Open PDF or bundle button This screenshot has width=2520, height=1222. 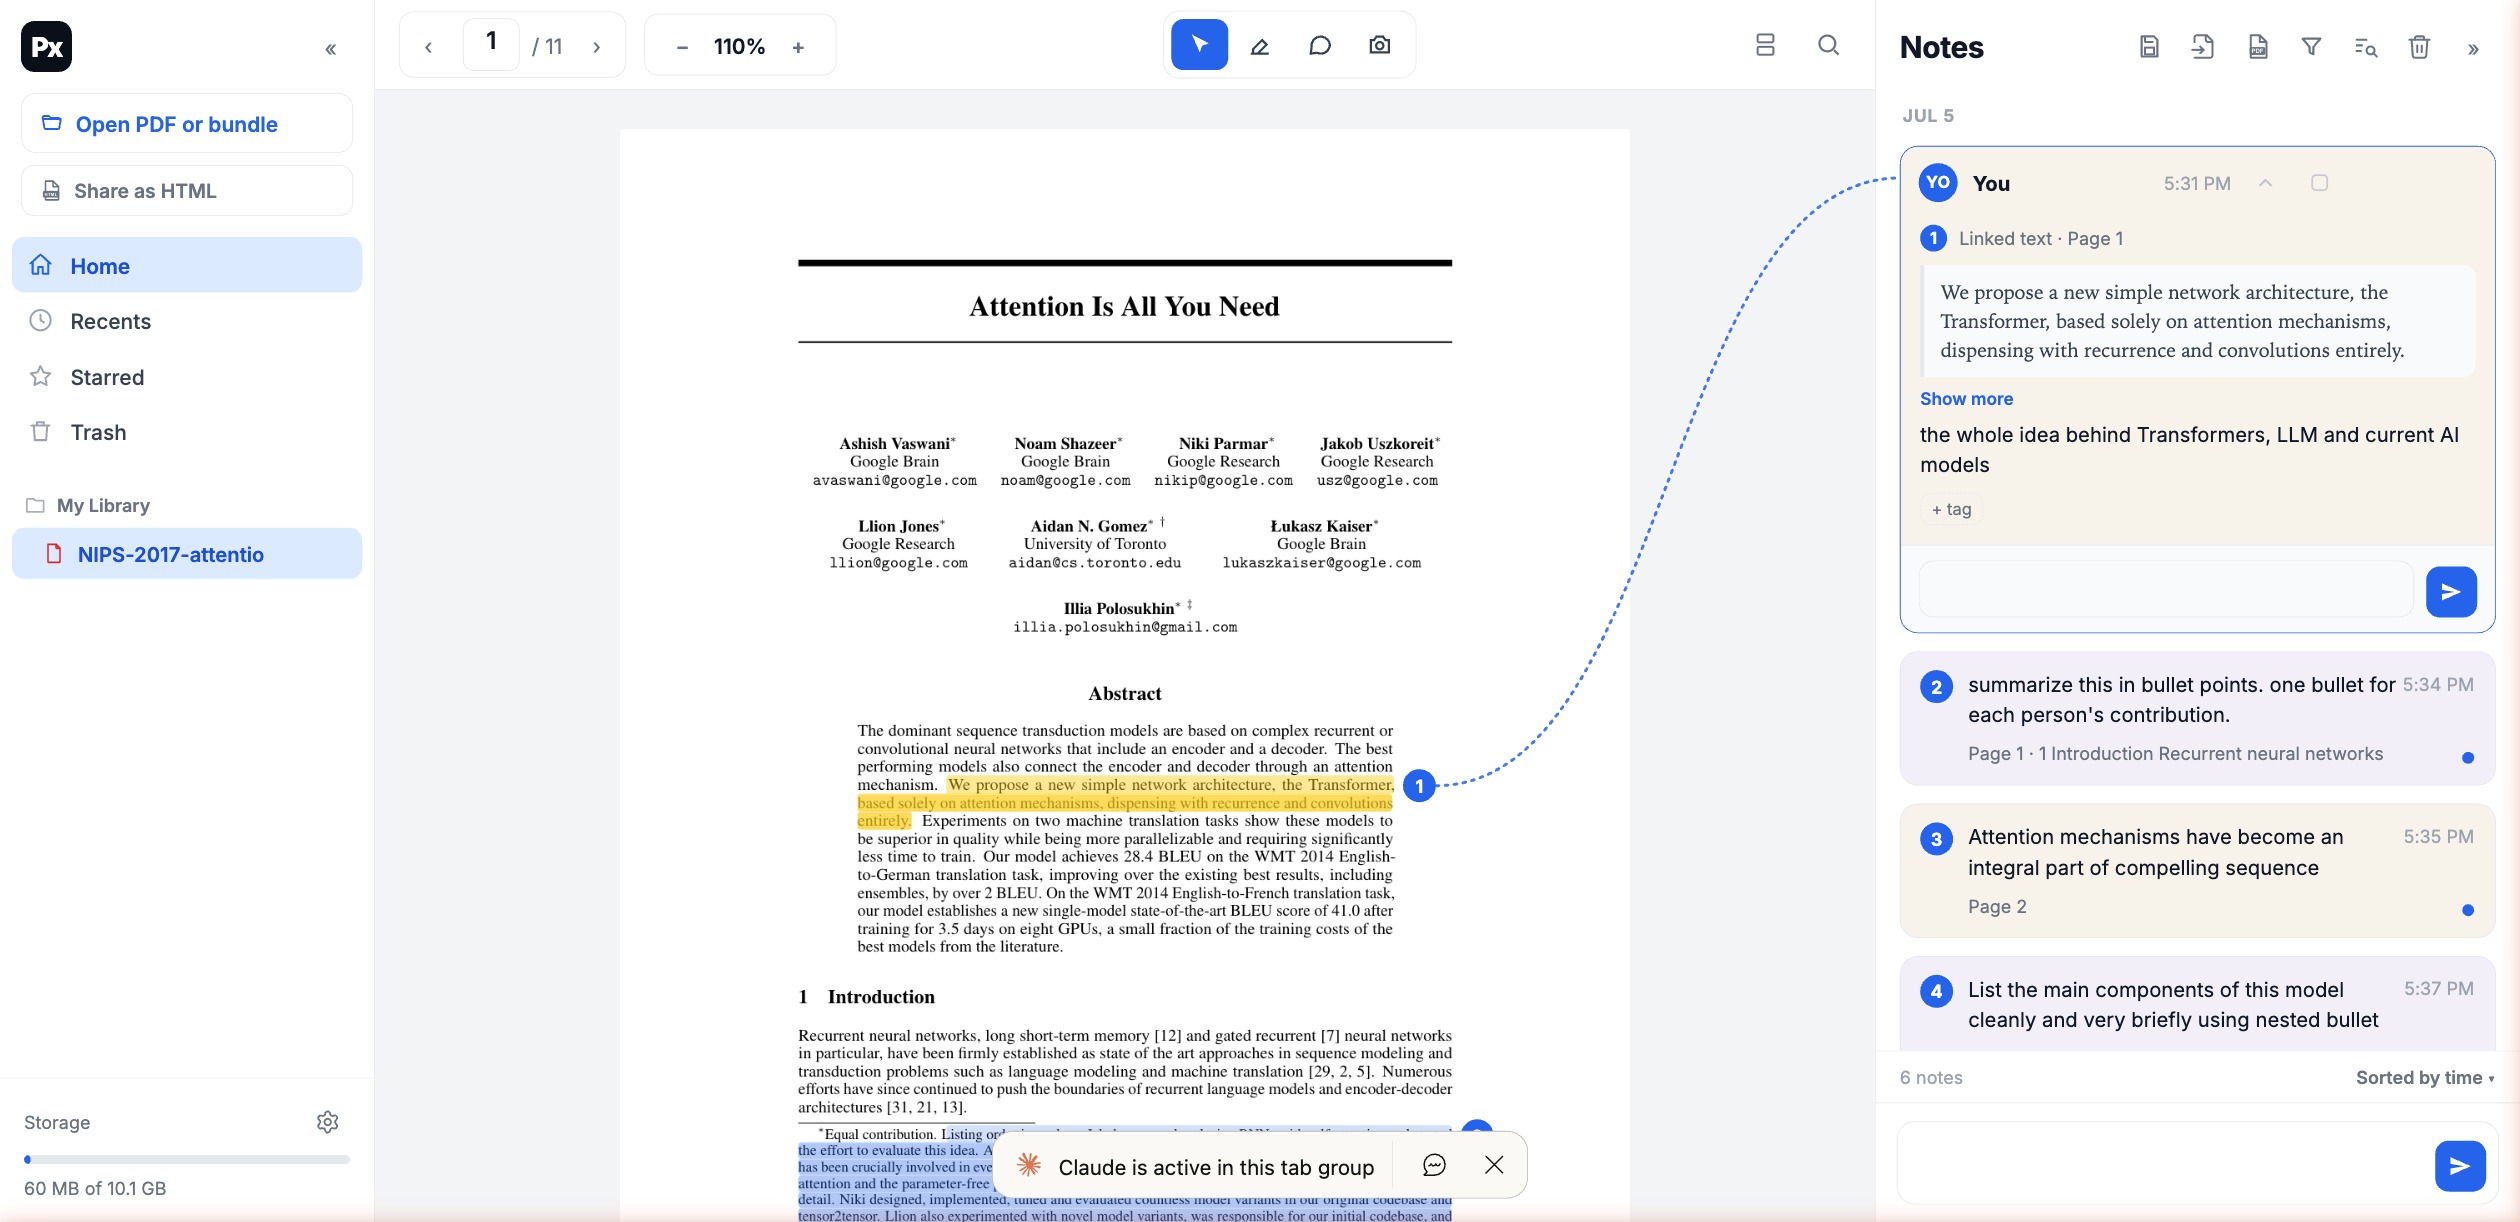[x=187, y=124]
